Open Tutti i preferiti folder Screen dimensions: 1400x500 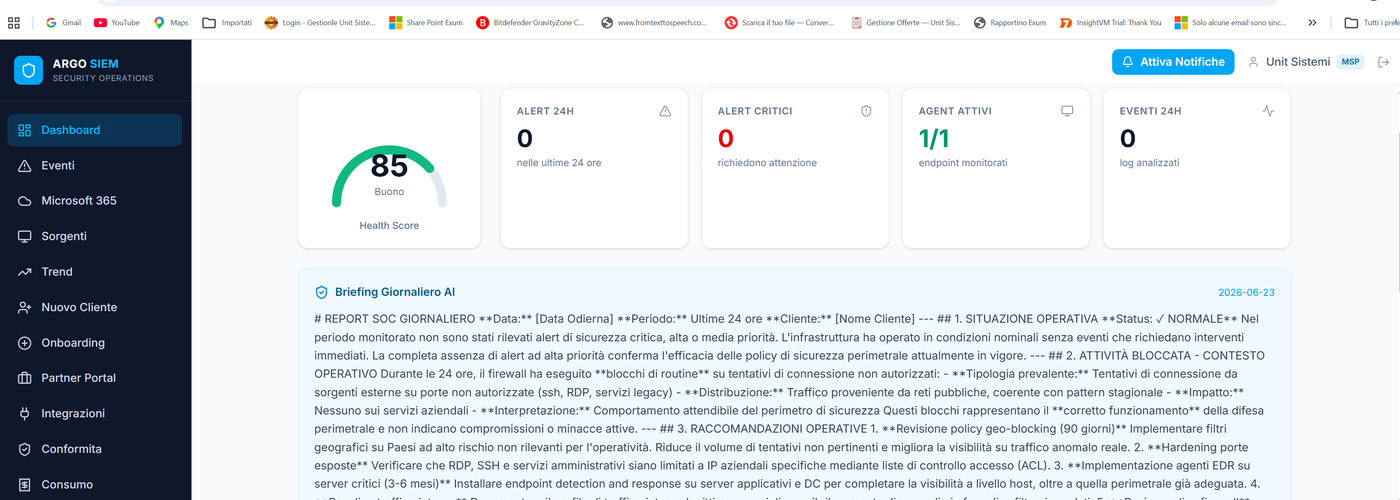click(x=1372, y=22)
